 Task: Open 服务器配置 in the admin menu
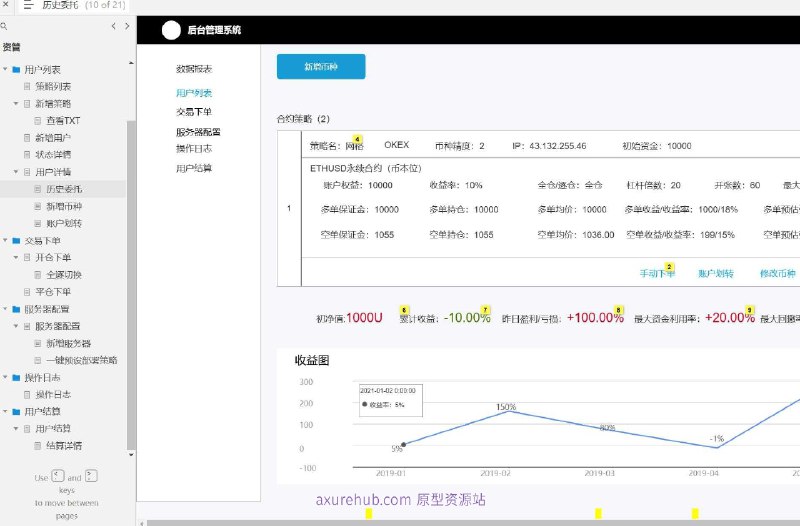point(198,132)
